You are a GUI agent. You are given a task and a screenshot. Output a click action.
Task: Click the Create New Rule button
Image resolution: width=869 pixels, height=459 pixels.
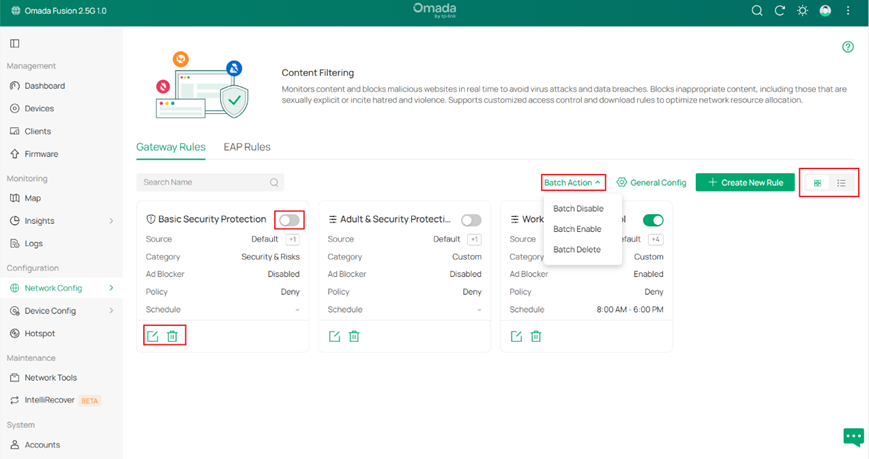745,182
